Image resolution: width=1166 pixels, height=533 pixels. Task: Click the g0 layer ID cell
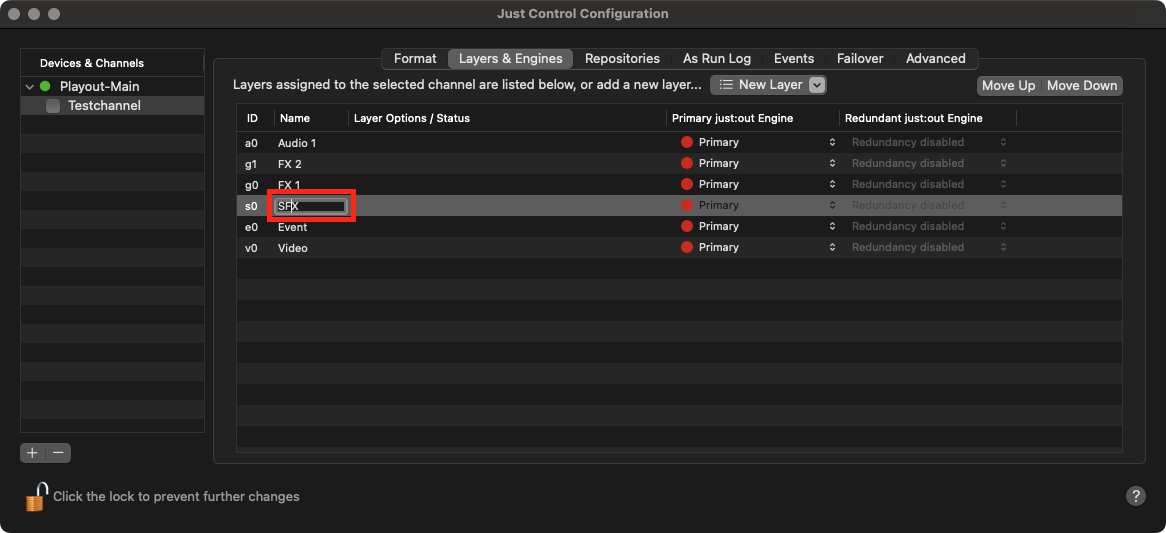251,184
